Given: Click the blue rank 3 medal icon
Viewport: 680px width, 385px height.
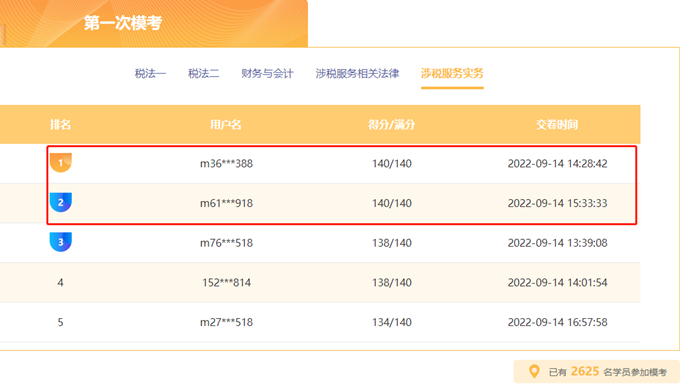Looking at the screenshot, I should coord(61,242).
